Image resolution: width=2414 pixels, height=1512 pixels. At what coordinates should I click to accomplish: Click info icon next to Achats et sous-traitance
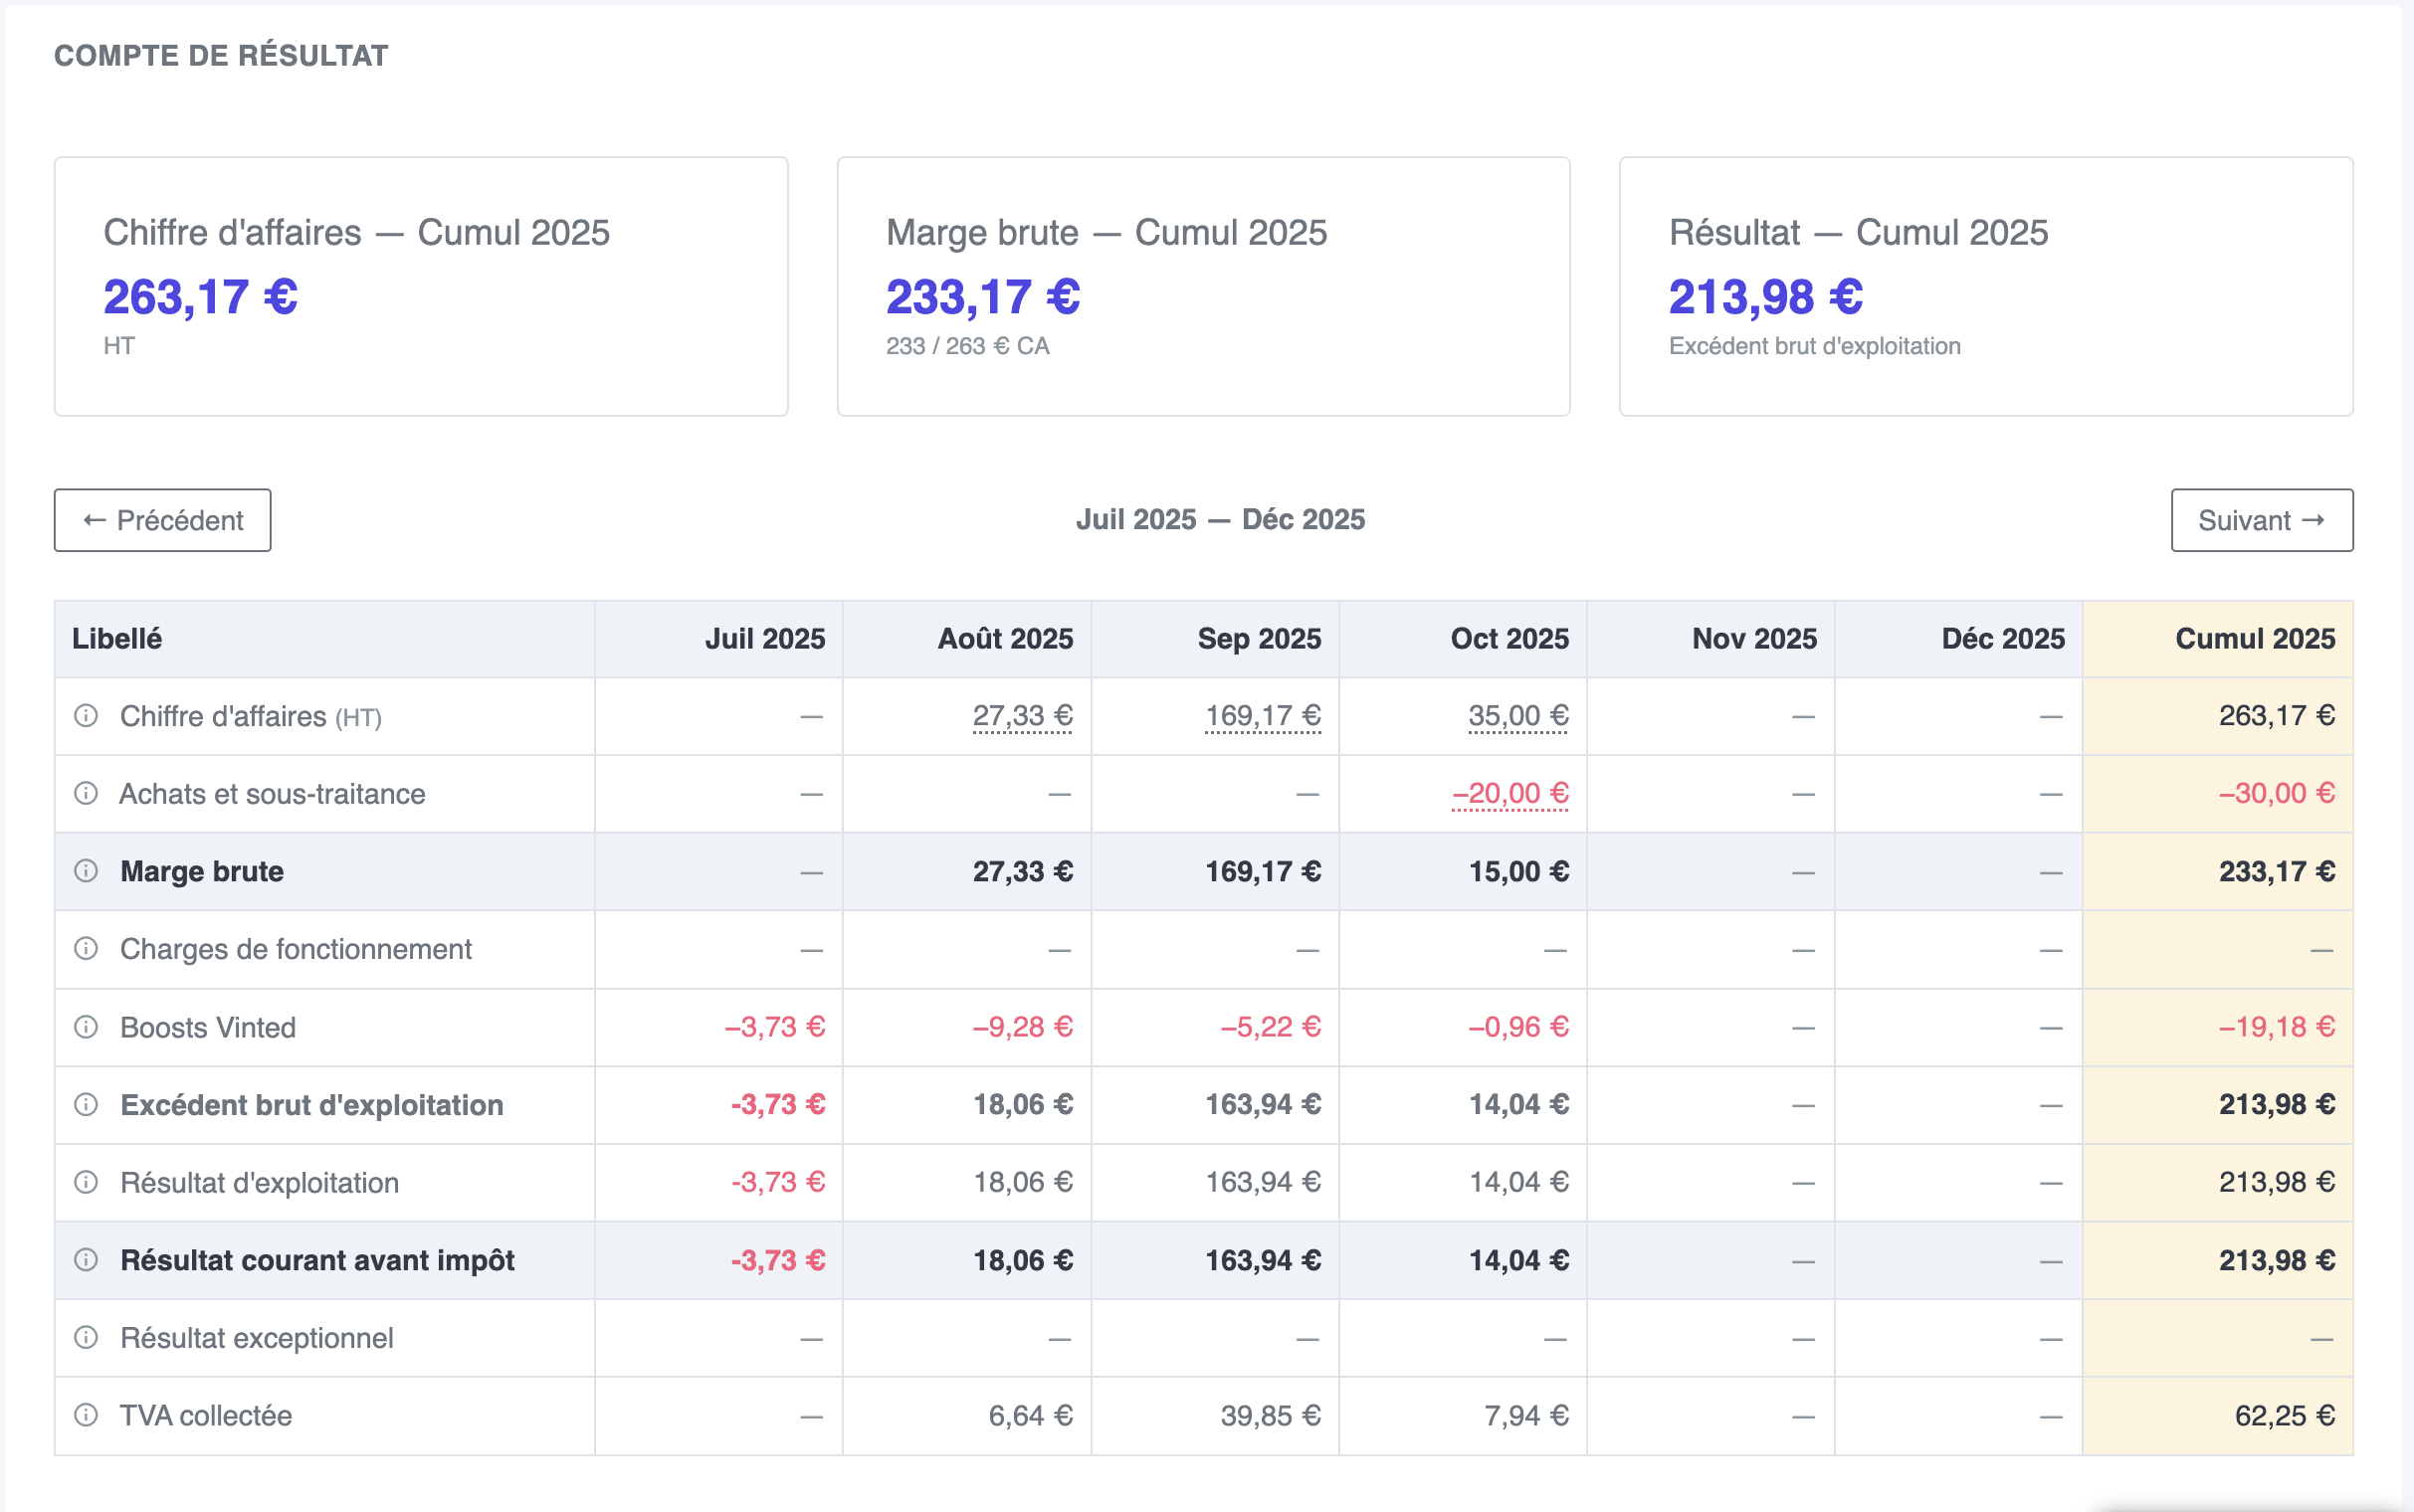point(86,794)
